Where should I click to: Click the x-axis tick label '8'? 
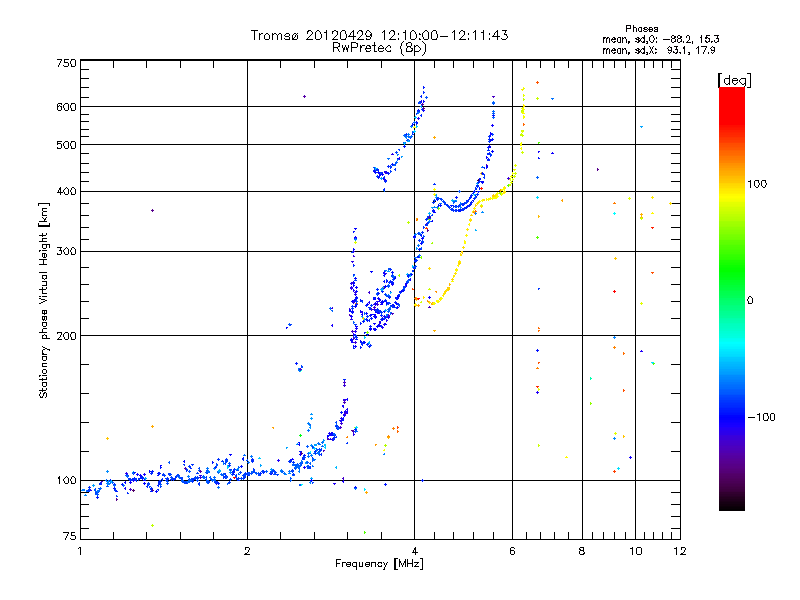[x=582, y=551]
